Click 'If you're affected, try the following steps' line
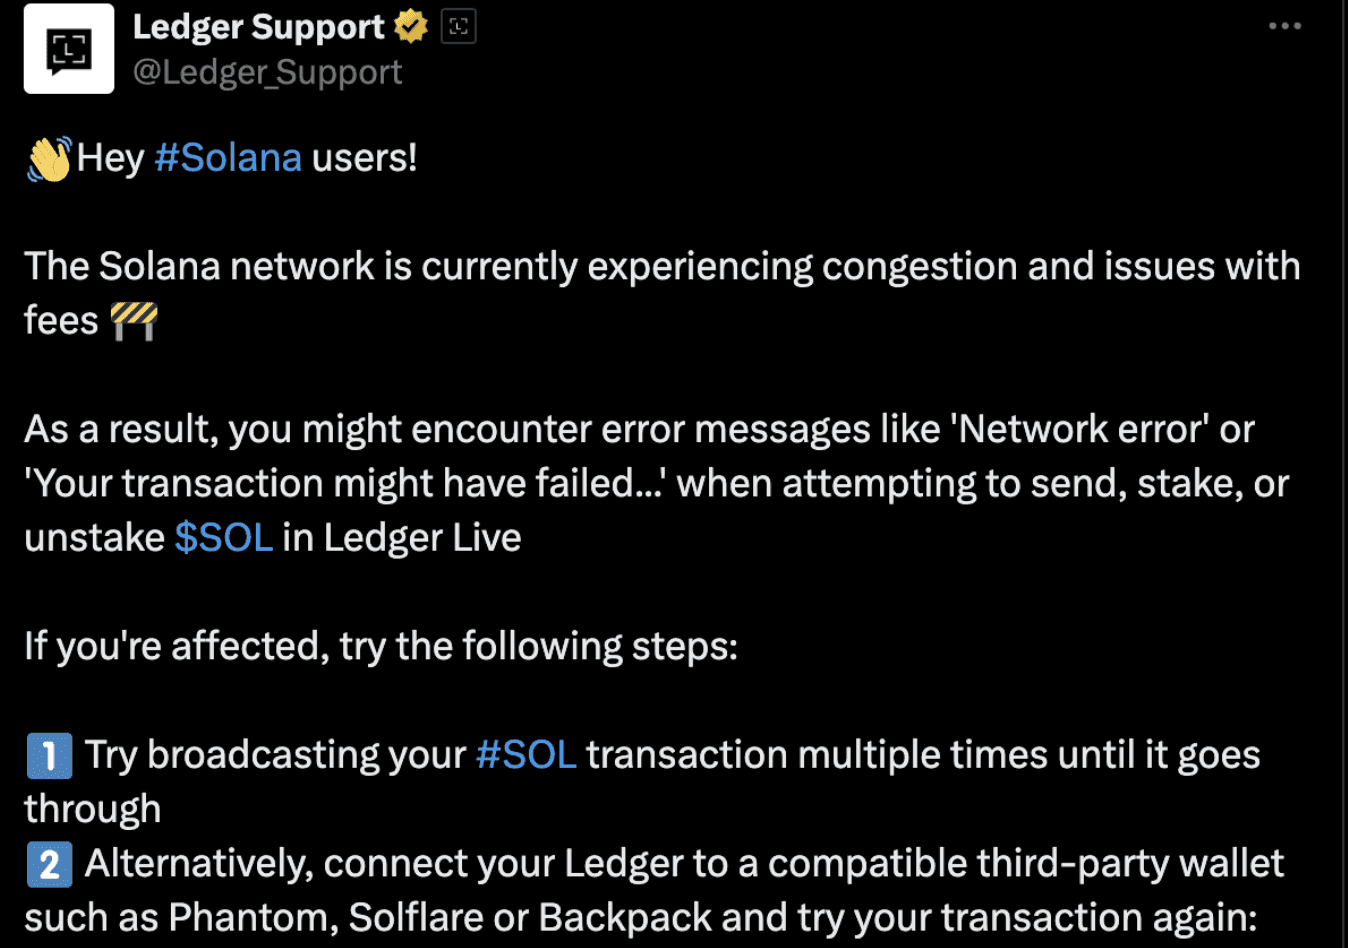Image resolution: width=1348 pixels, height=948 pixels. tap(381, 647)
